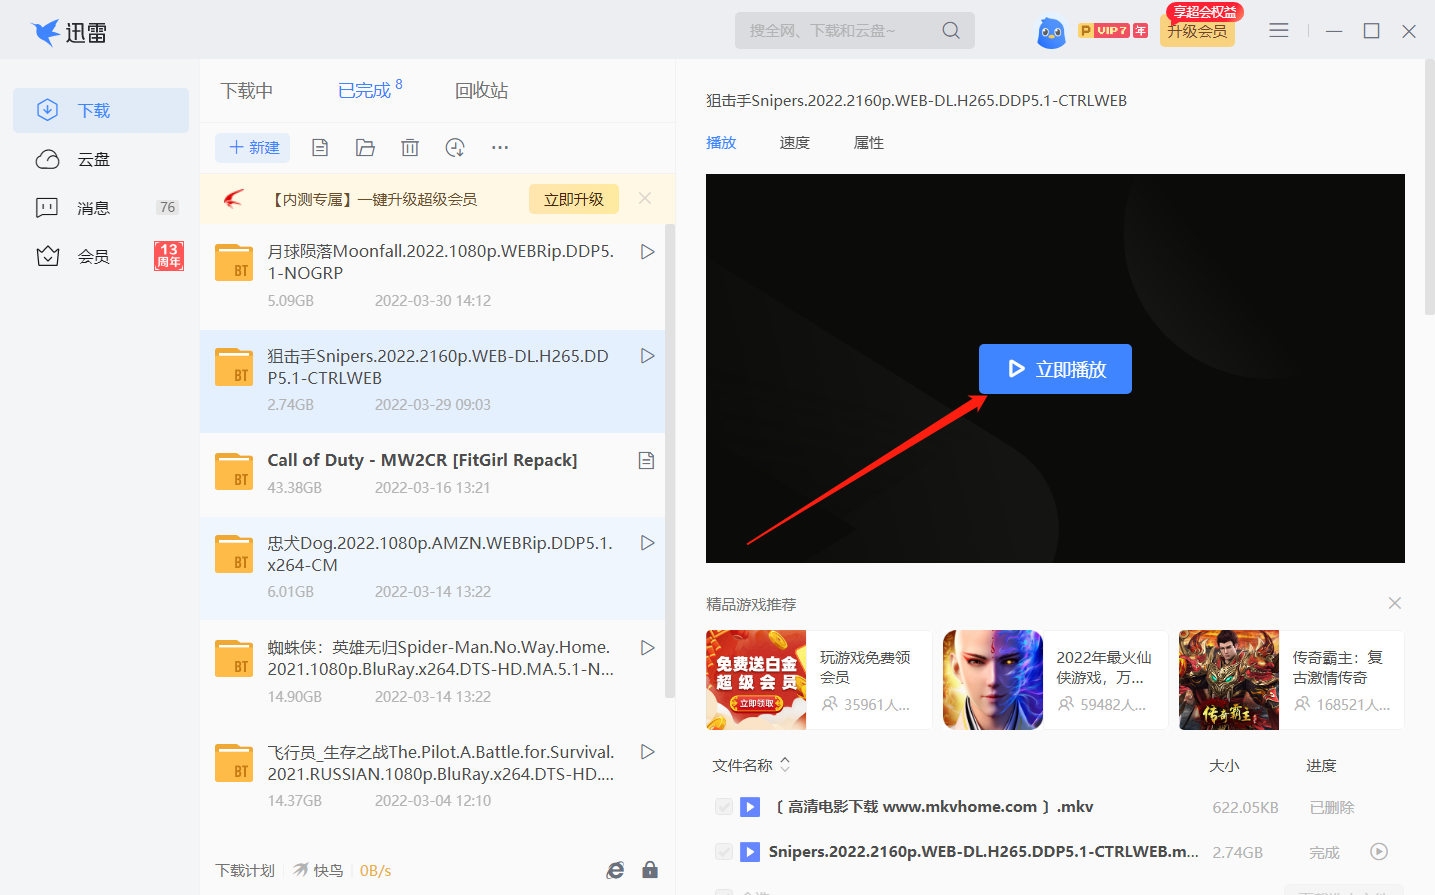
Task: Click the download list vertical scrollbar
Action: [x=670, y=460]
